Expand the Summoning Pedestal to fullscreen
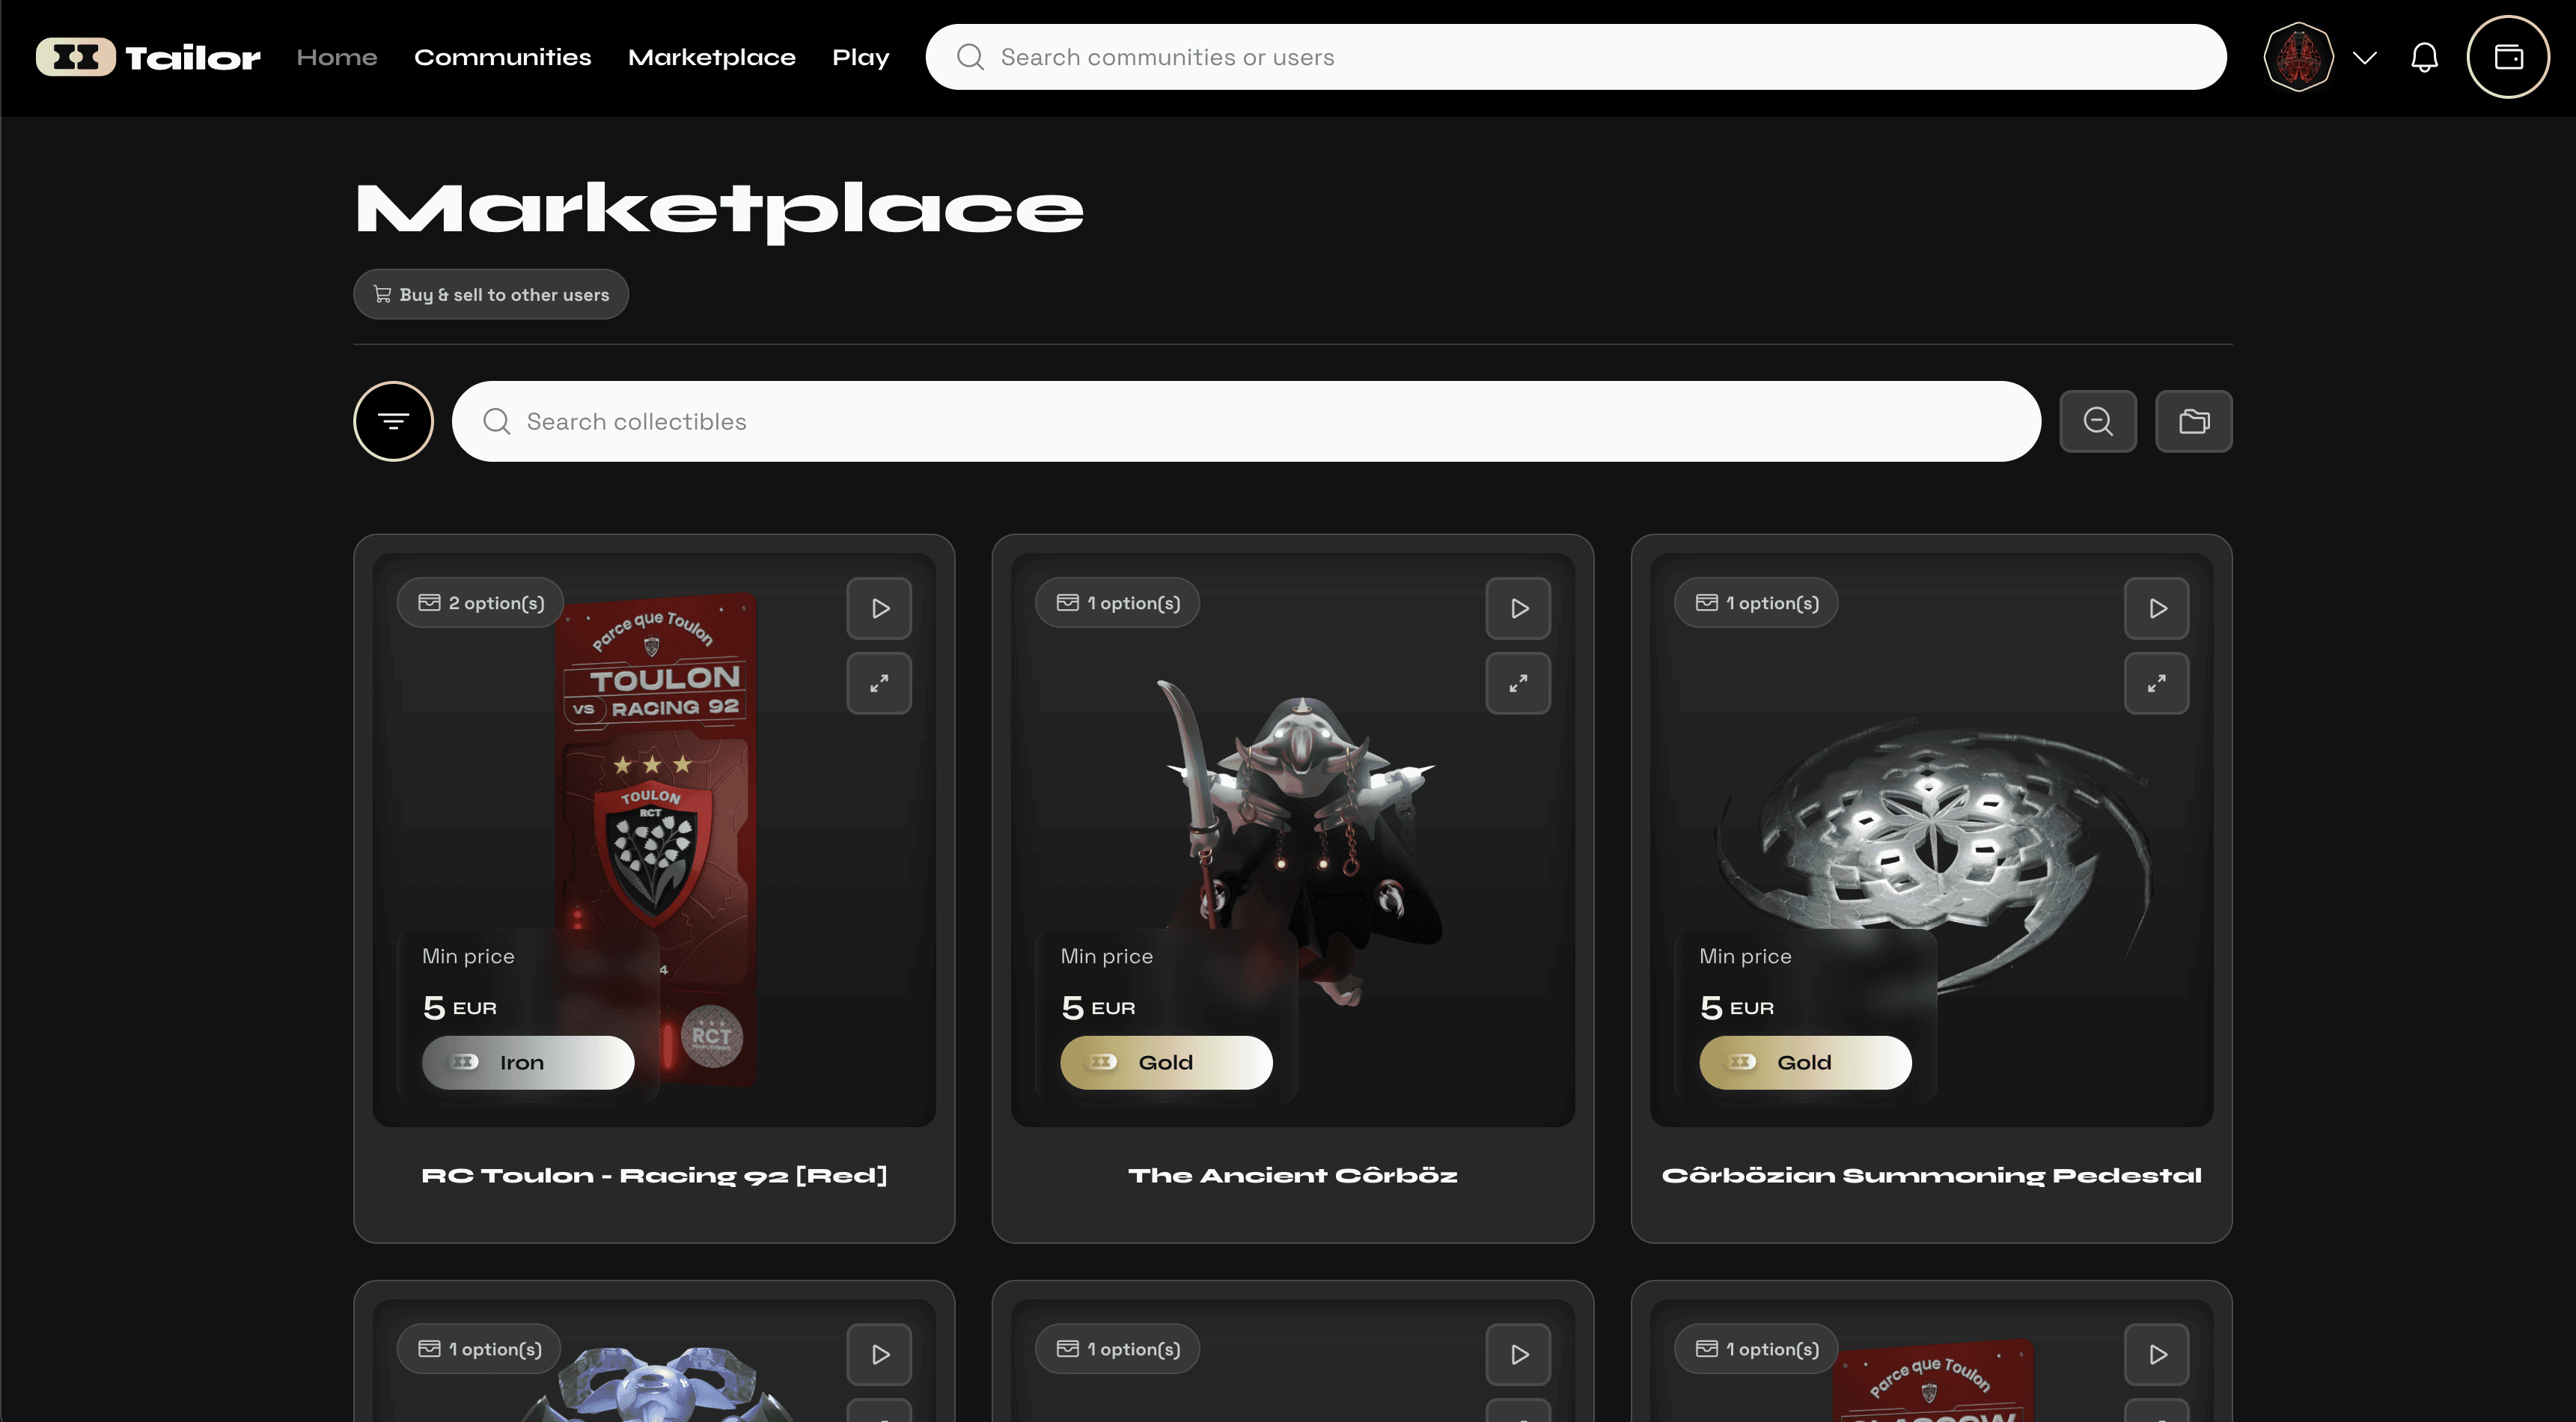Image resolution: width=2576 pixels, height=1422 pixels. tap(2157, 683)
